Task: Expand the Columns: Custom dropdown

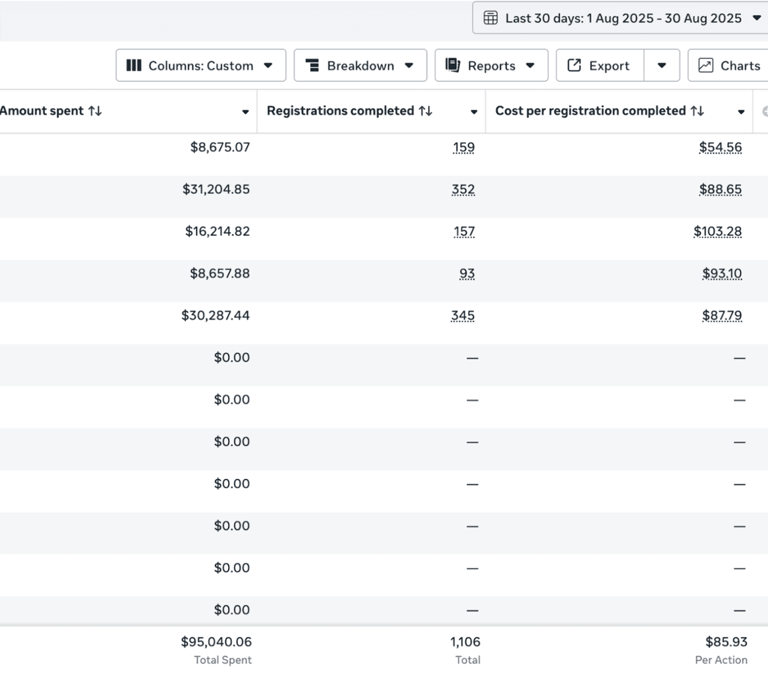Action: (201, 65)
